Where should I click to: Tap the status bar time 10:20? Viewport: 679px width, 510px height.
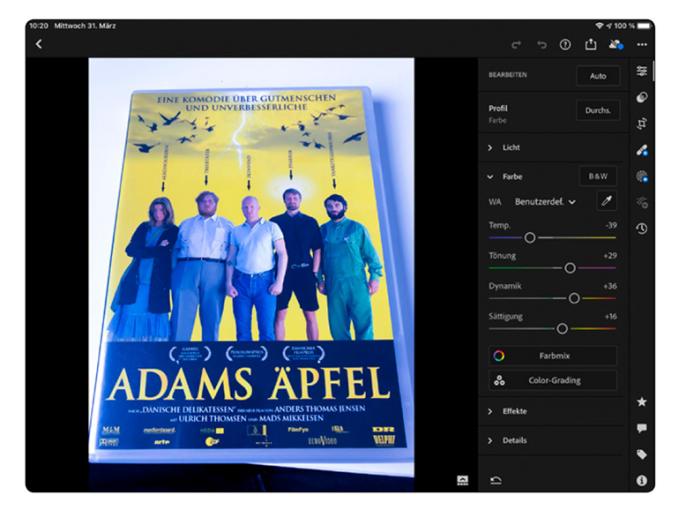pyautogui.click(x=39, y=26)
